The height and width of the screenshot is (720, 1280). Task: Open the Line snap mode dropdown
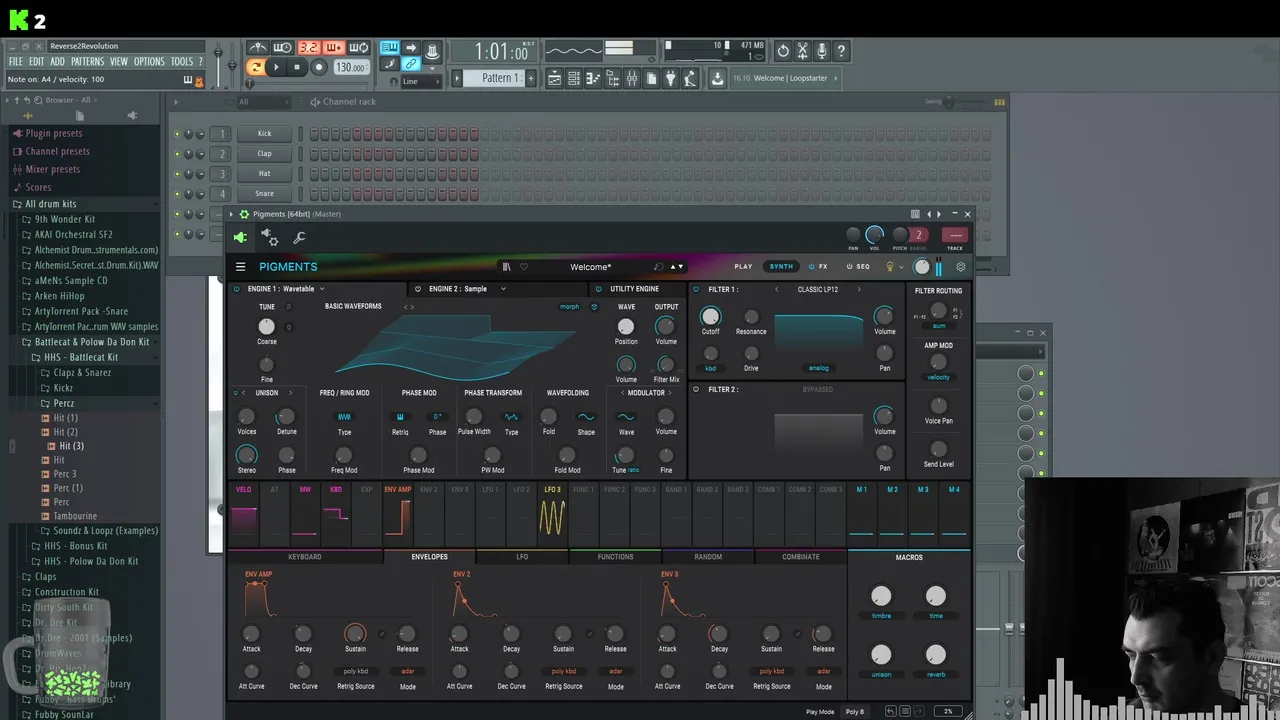(x=421, y=82)
